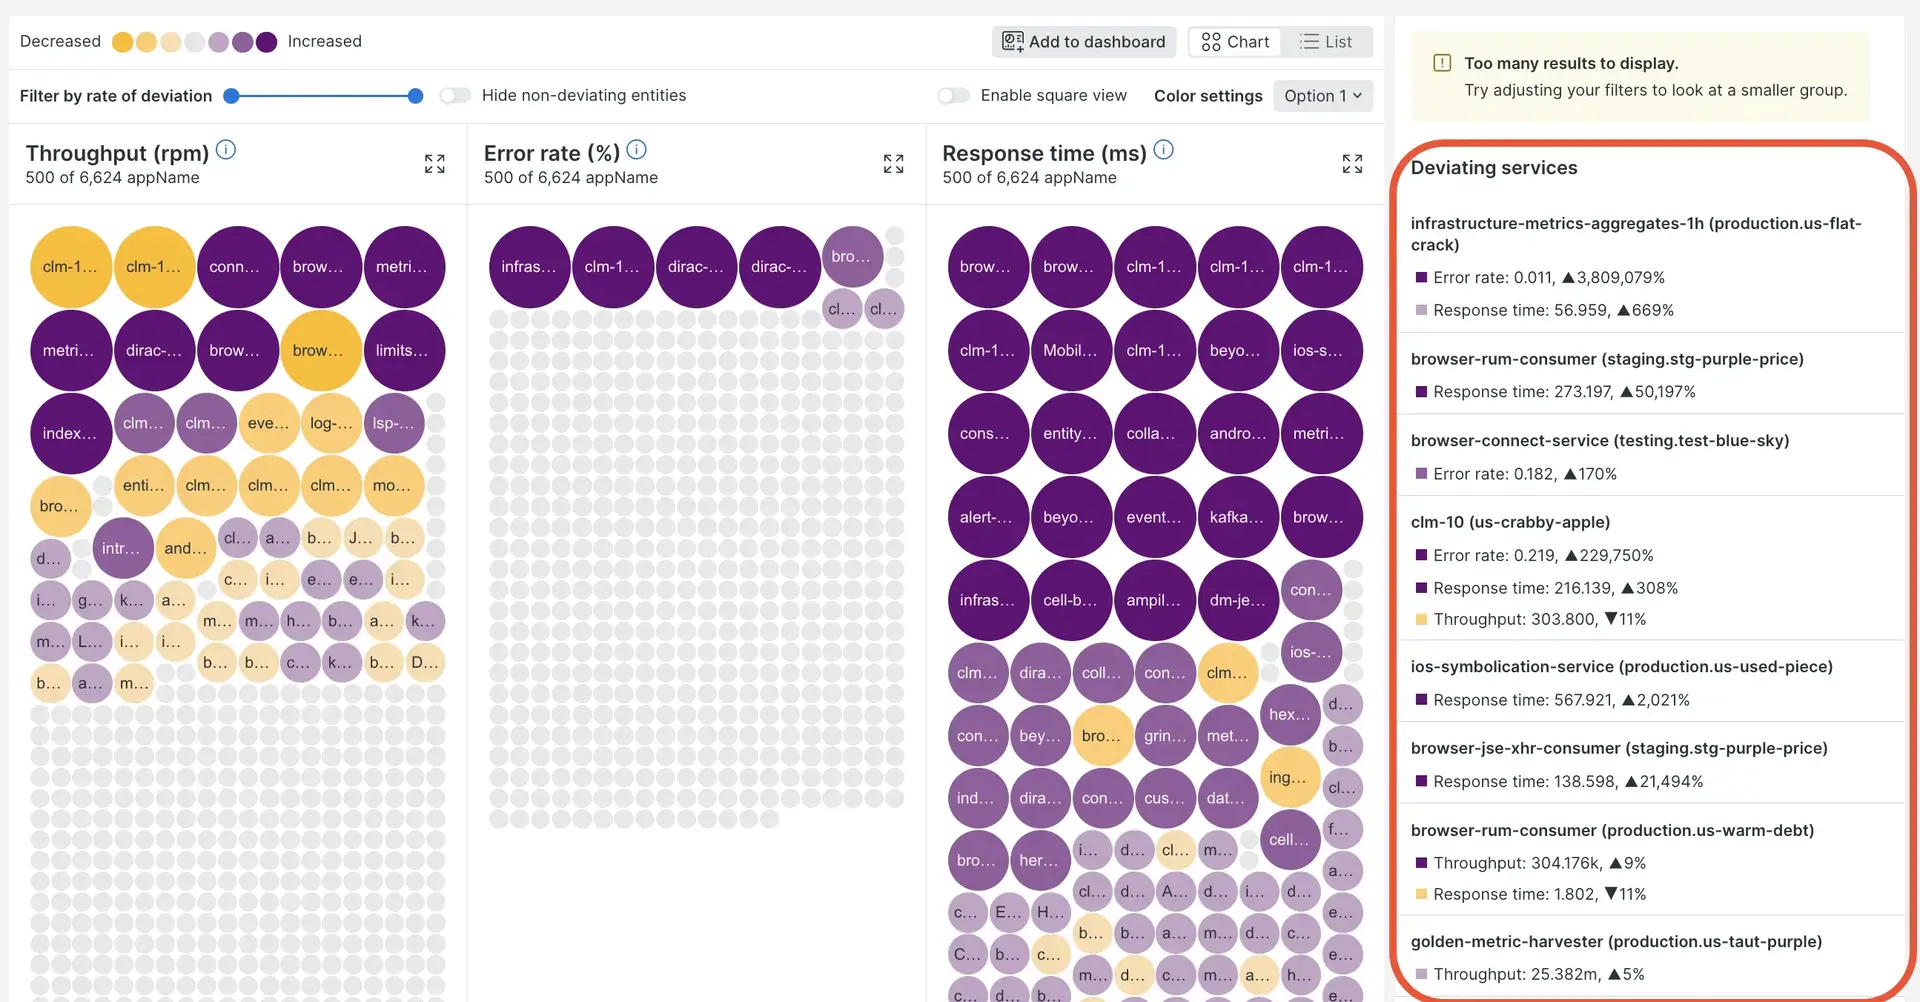Image resolution: width=1920 pixels, height=1002 pixels.
Task: Show info tooltip for Error rate (%)
Action: pyautogui.click(x=636, y=151)
